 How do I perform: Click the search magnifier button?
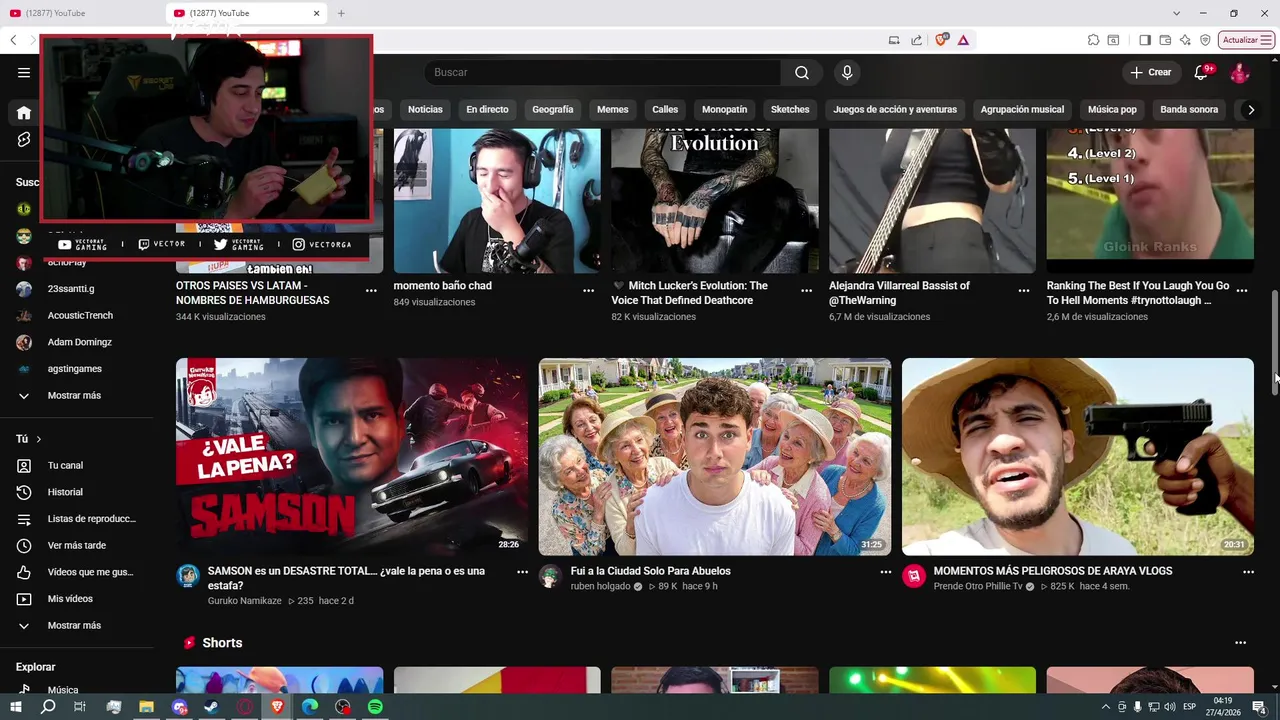[802, 72]
